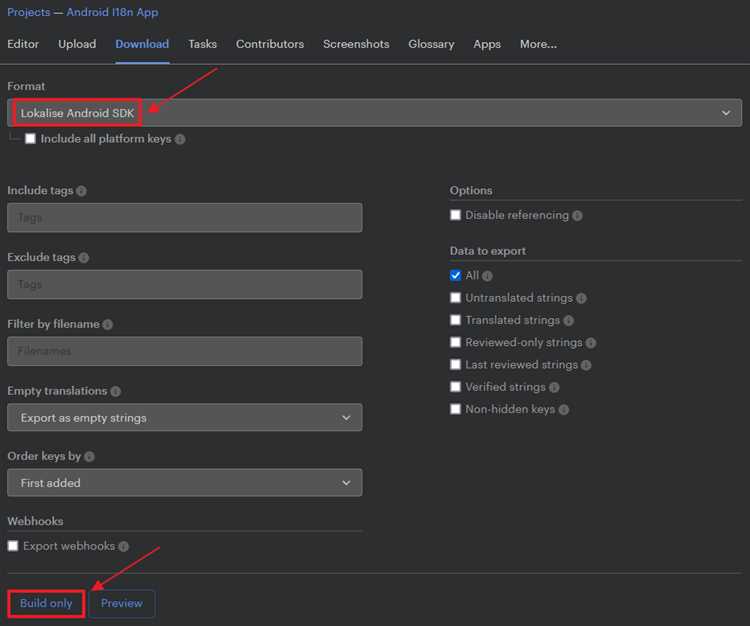750x626 pixels.
Task: Uncheck the All data export checkbox
Action: coord(455,275)
